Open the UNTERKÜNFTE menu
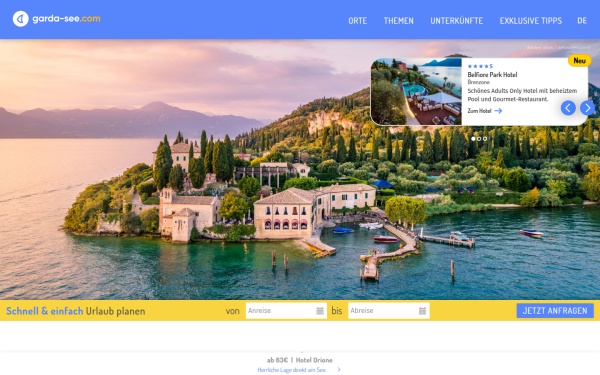The image size is (600, 375). [x=457, y=21]
